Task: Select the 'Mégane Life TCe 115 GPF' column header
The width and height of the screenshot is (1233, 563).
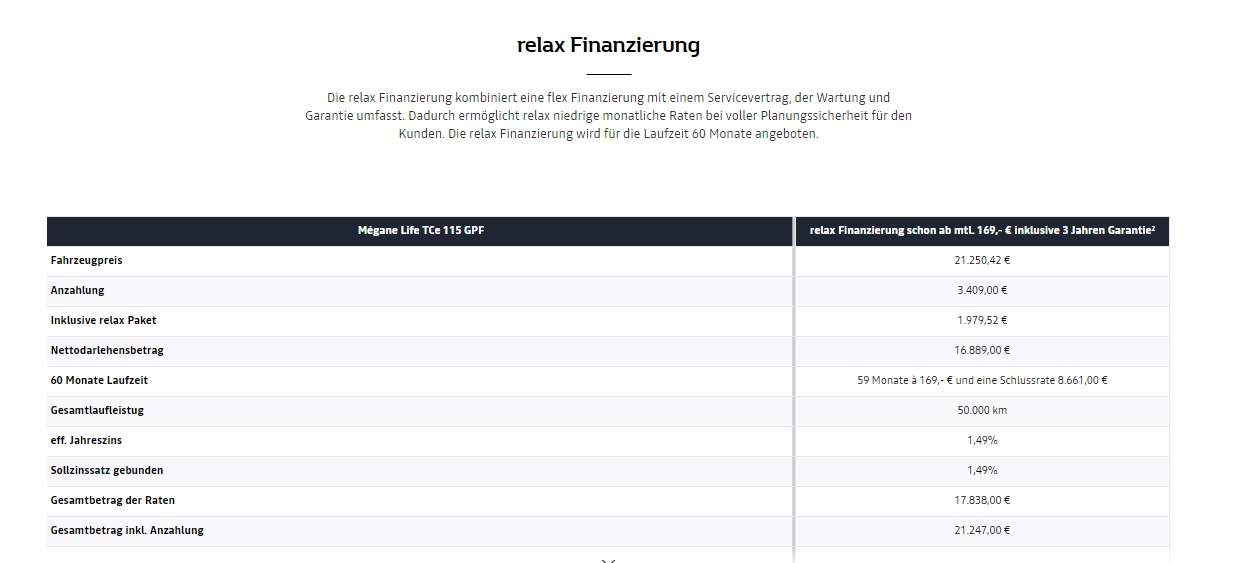Action: pyautogui.click(x=420, y=231)
